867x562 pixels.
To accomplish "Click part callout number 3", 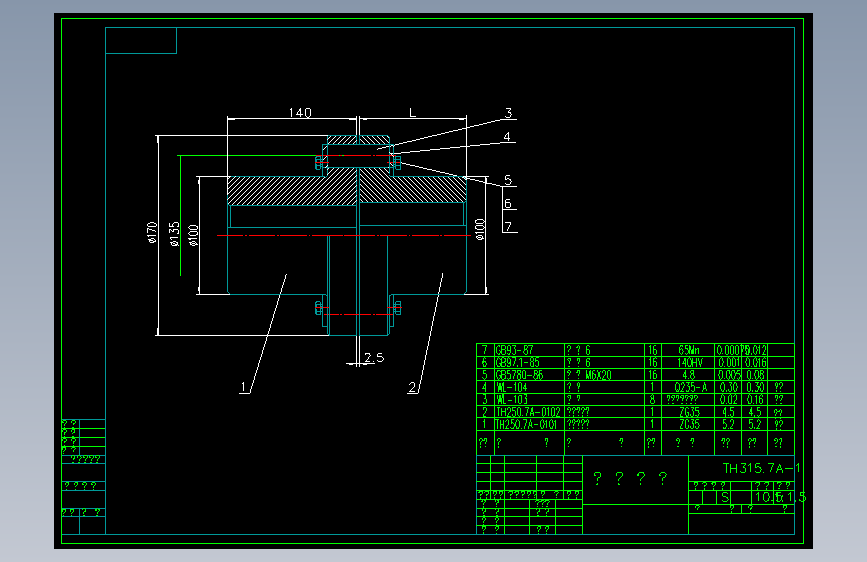I will [x=508, y=113].
